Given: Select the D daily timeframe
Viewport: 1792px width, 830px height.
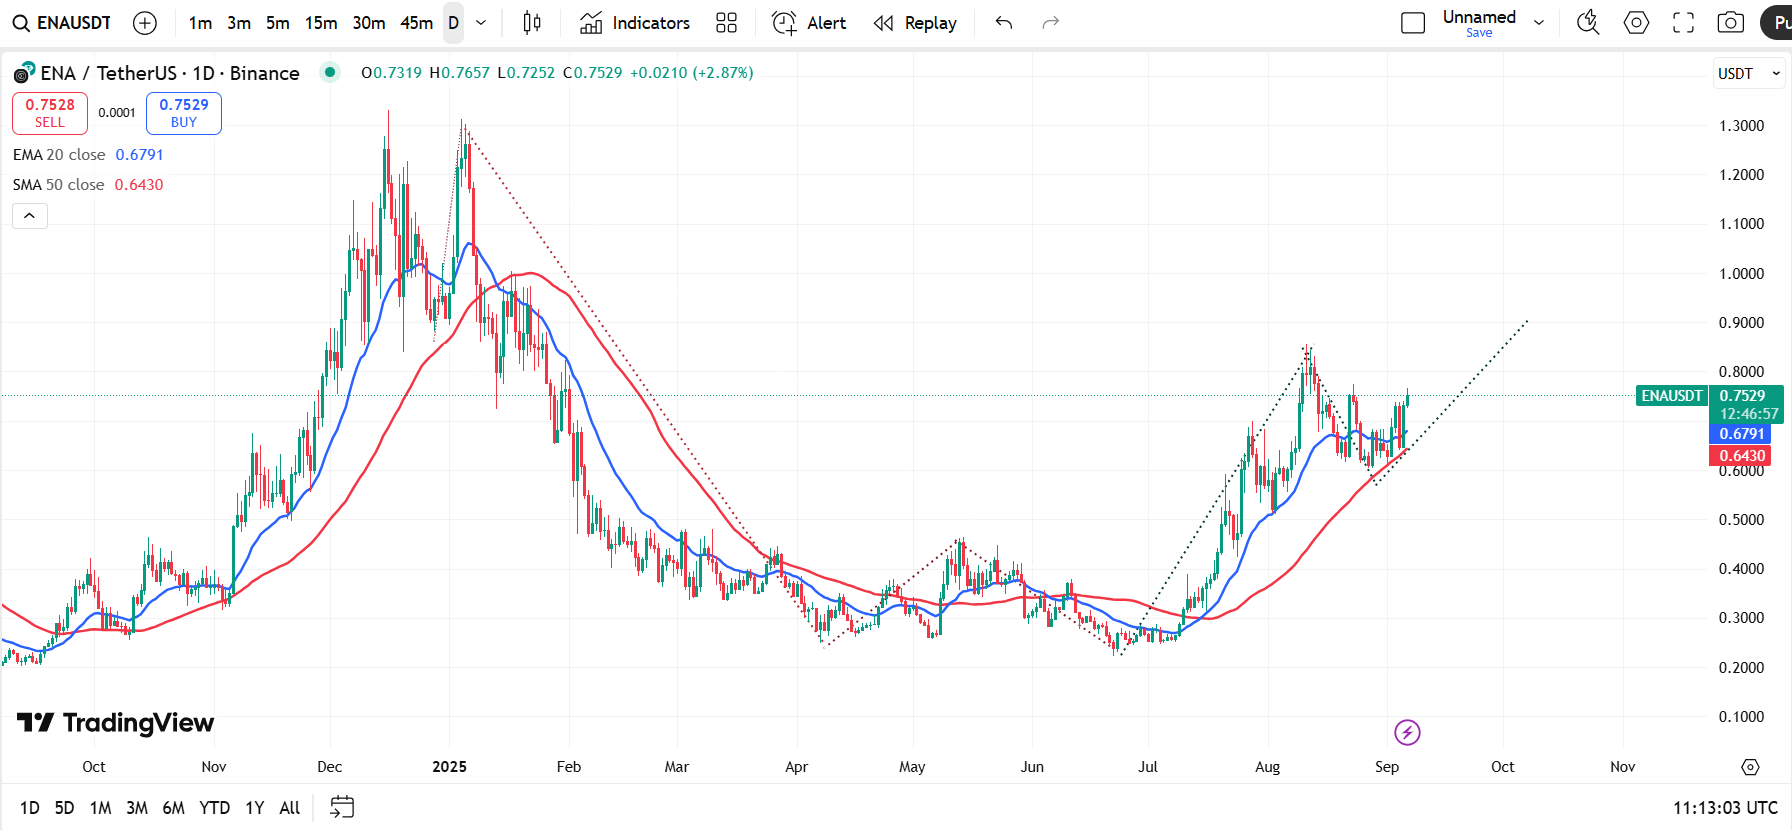Looking at the screenshot, I should [x=454, y=23].
